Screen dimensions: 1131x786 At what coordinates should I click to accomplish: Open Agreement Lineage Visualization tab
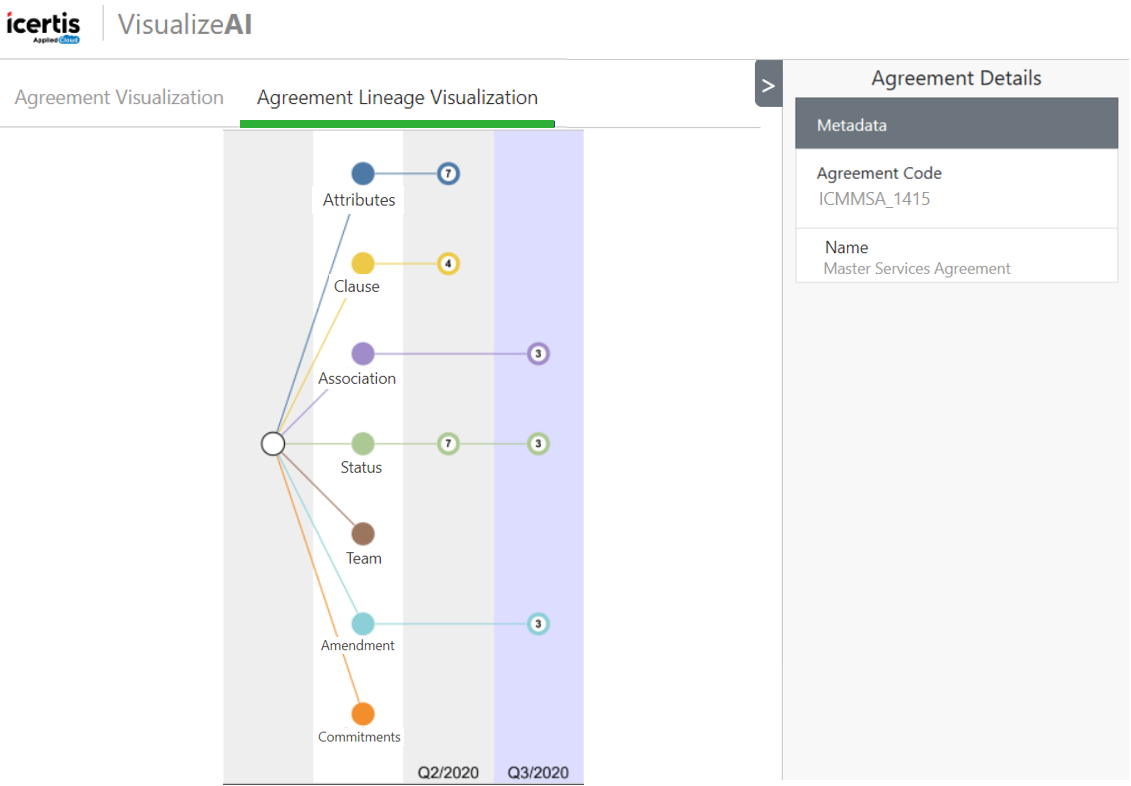[397, 98]
